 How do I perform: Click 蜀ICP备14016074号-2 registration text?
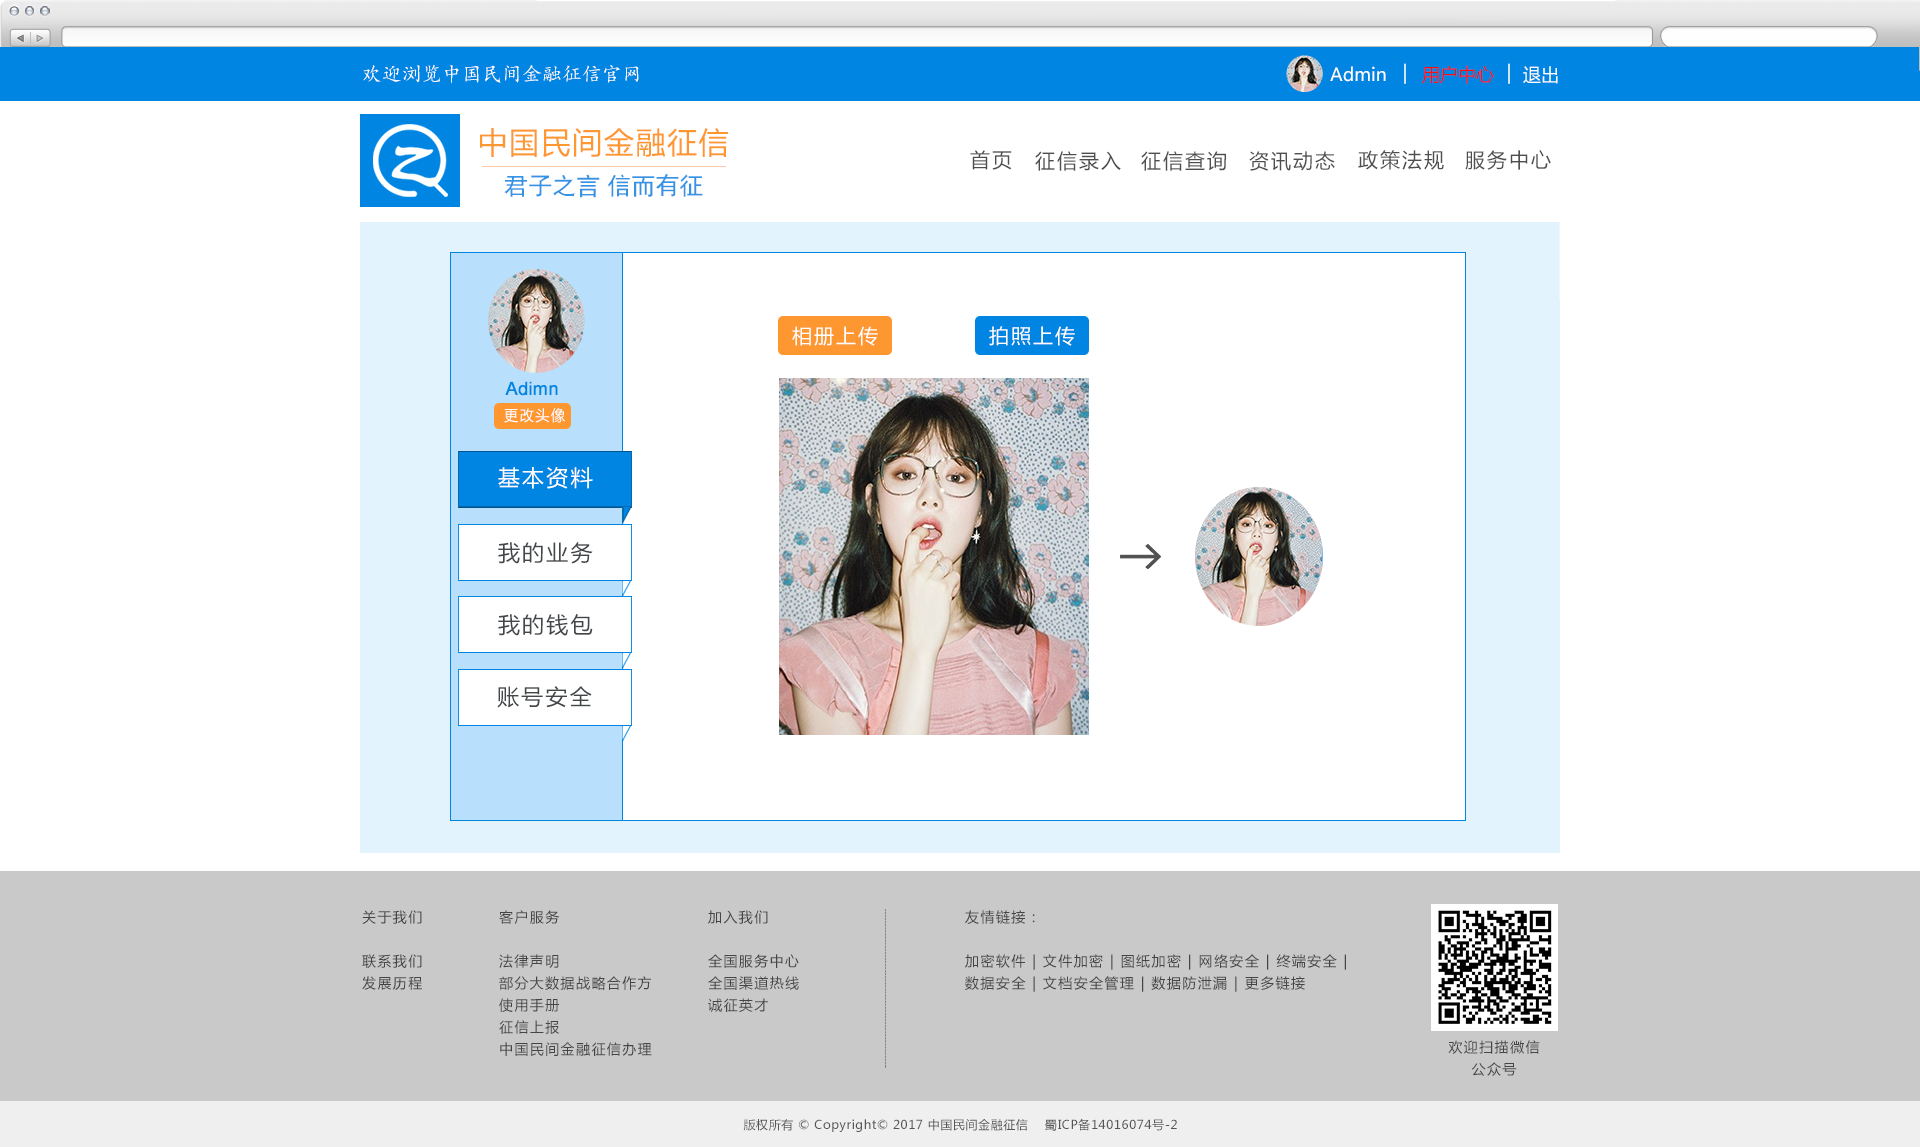coord(1111,1125)
